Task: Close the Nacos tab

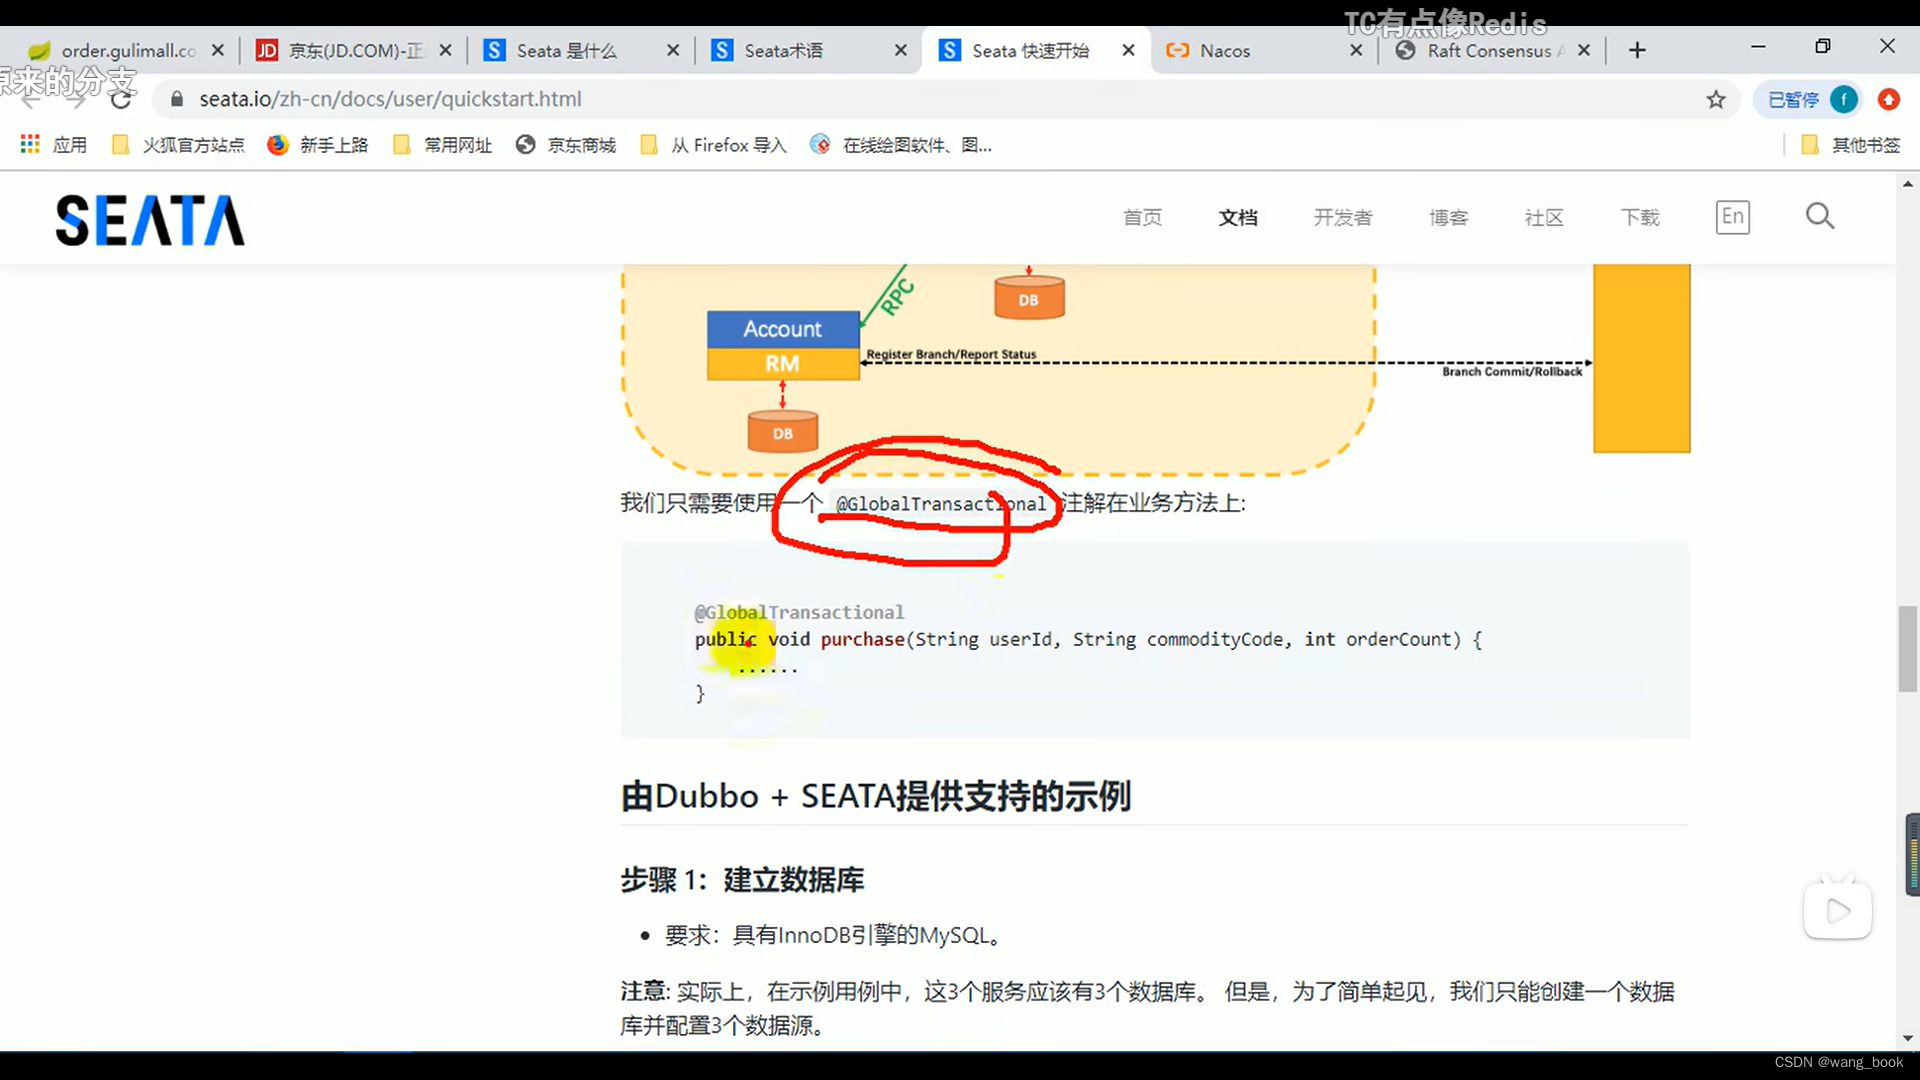Action: pyautogui.click(x=1356, y=50)
